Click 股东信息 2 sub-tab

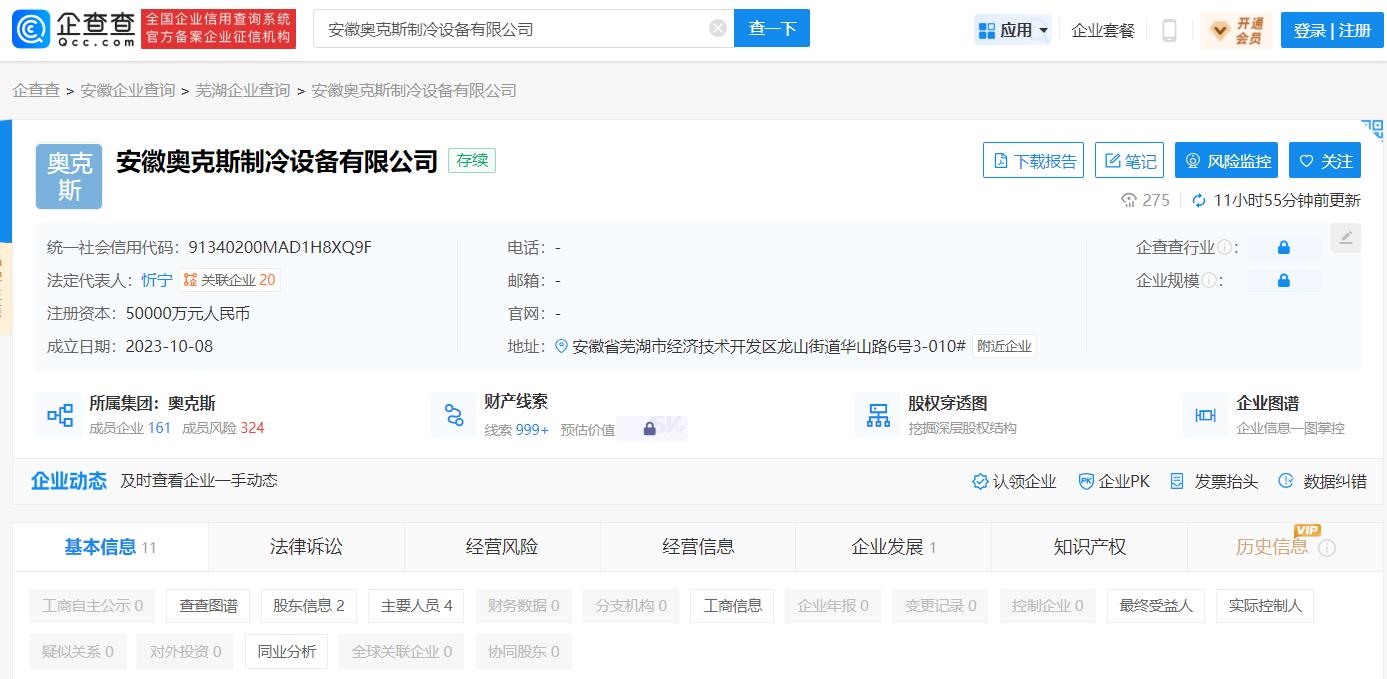tap(309, 605)
